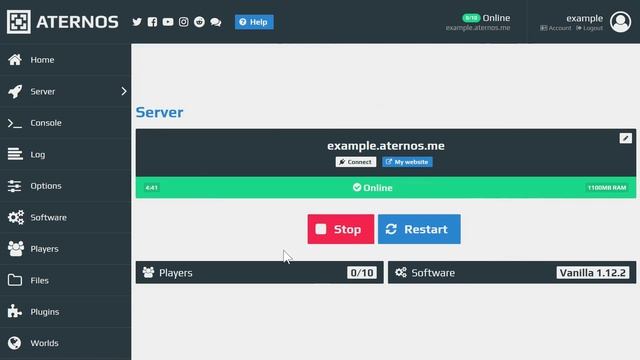Click the header server address example.aternos.me
This screenshot has height=360, width=640.
(x=478, y=28)
